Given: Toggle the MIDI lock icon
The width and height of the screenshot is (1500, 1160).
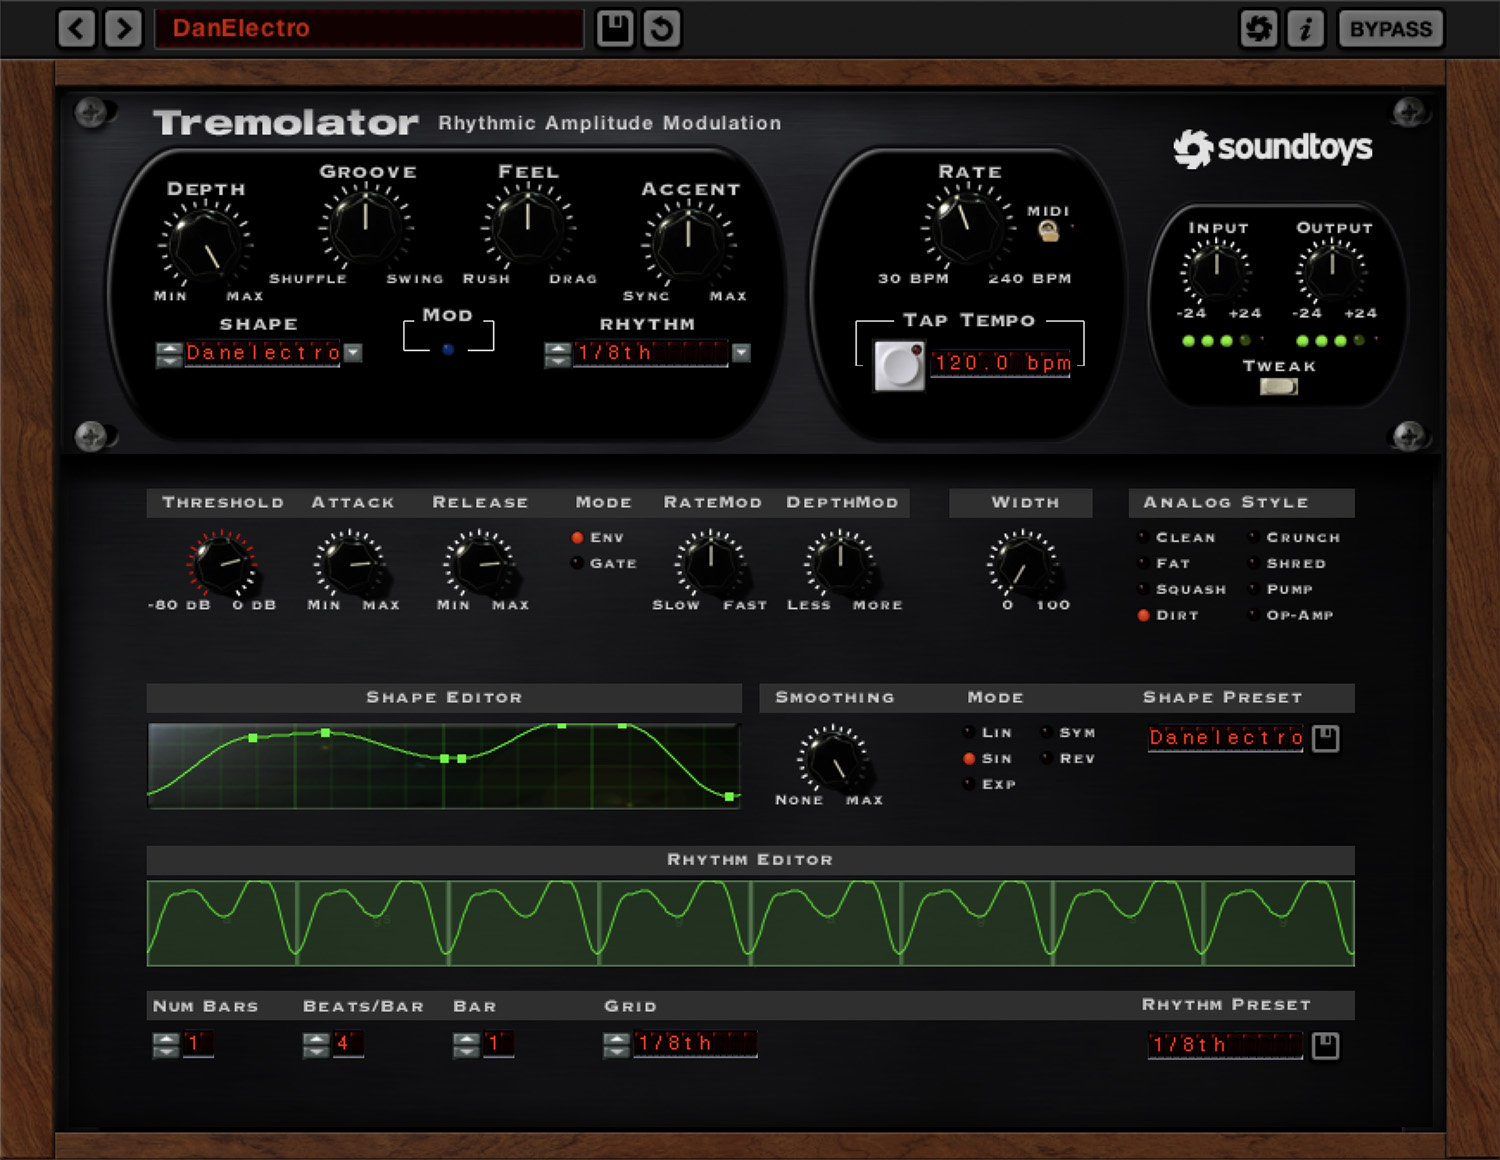Looking at the screenshot, I should coord(1048,232).
